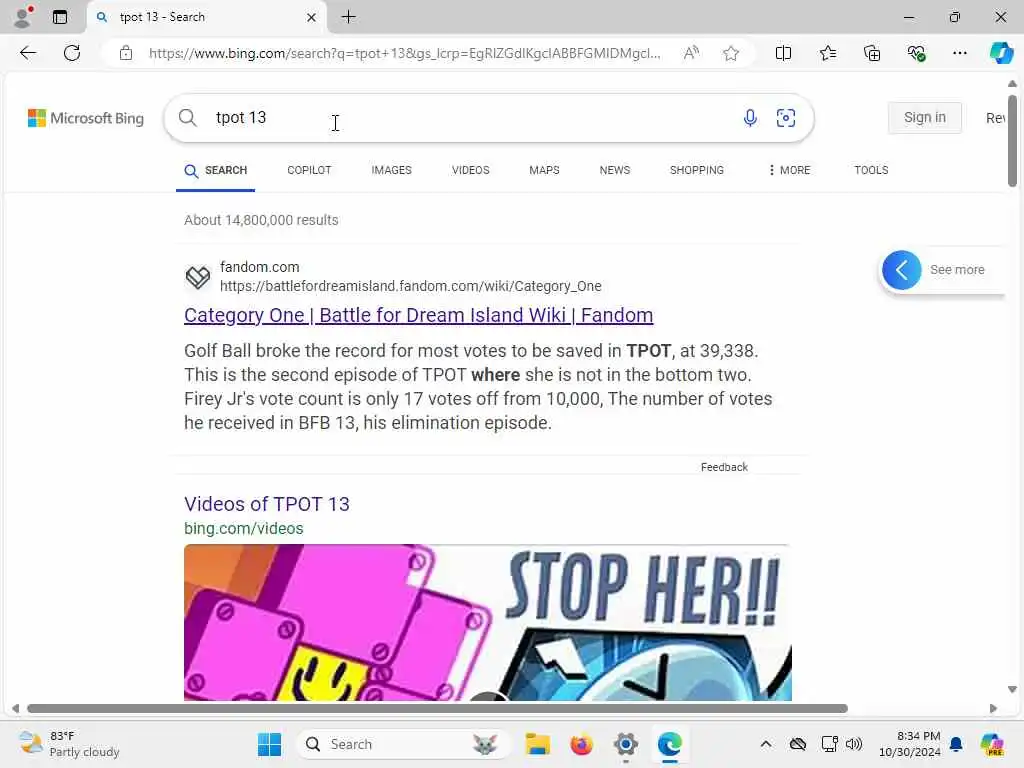Screen dimensions: 1024x768
Task: Click horizontal scrollbar right arrow
Action: click(993, 709)
